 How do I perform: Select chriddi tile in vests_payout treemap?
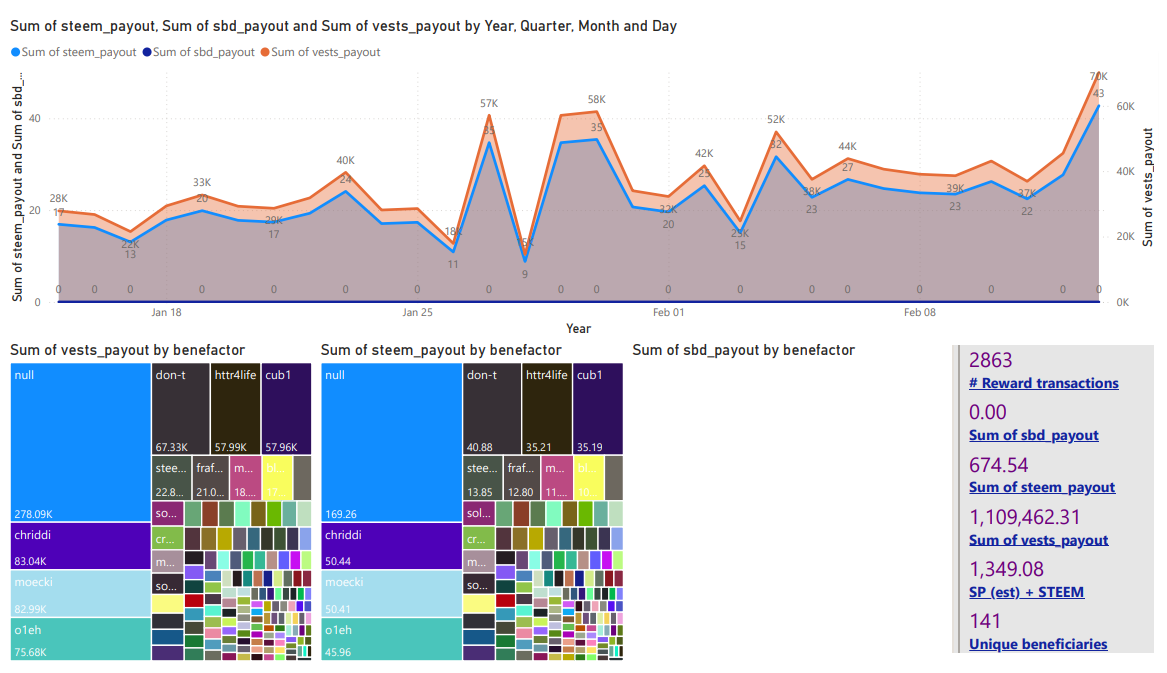[80, 546]
